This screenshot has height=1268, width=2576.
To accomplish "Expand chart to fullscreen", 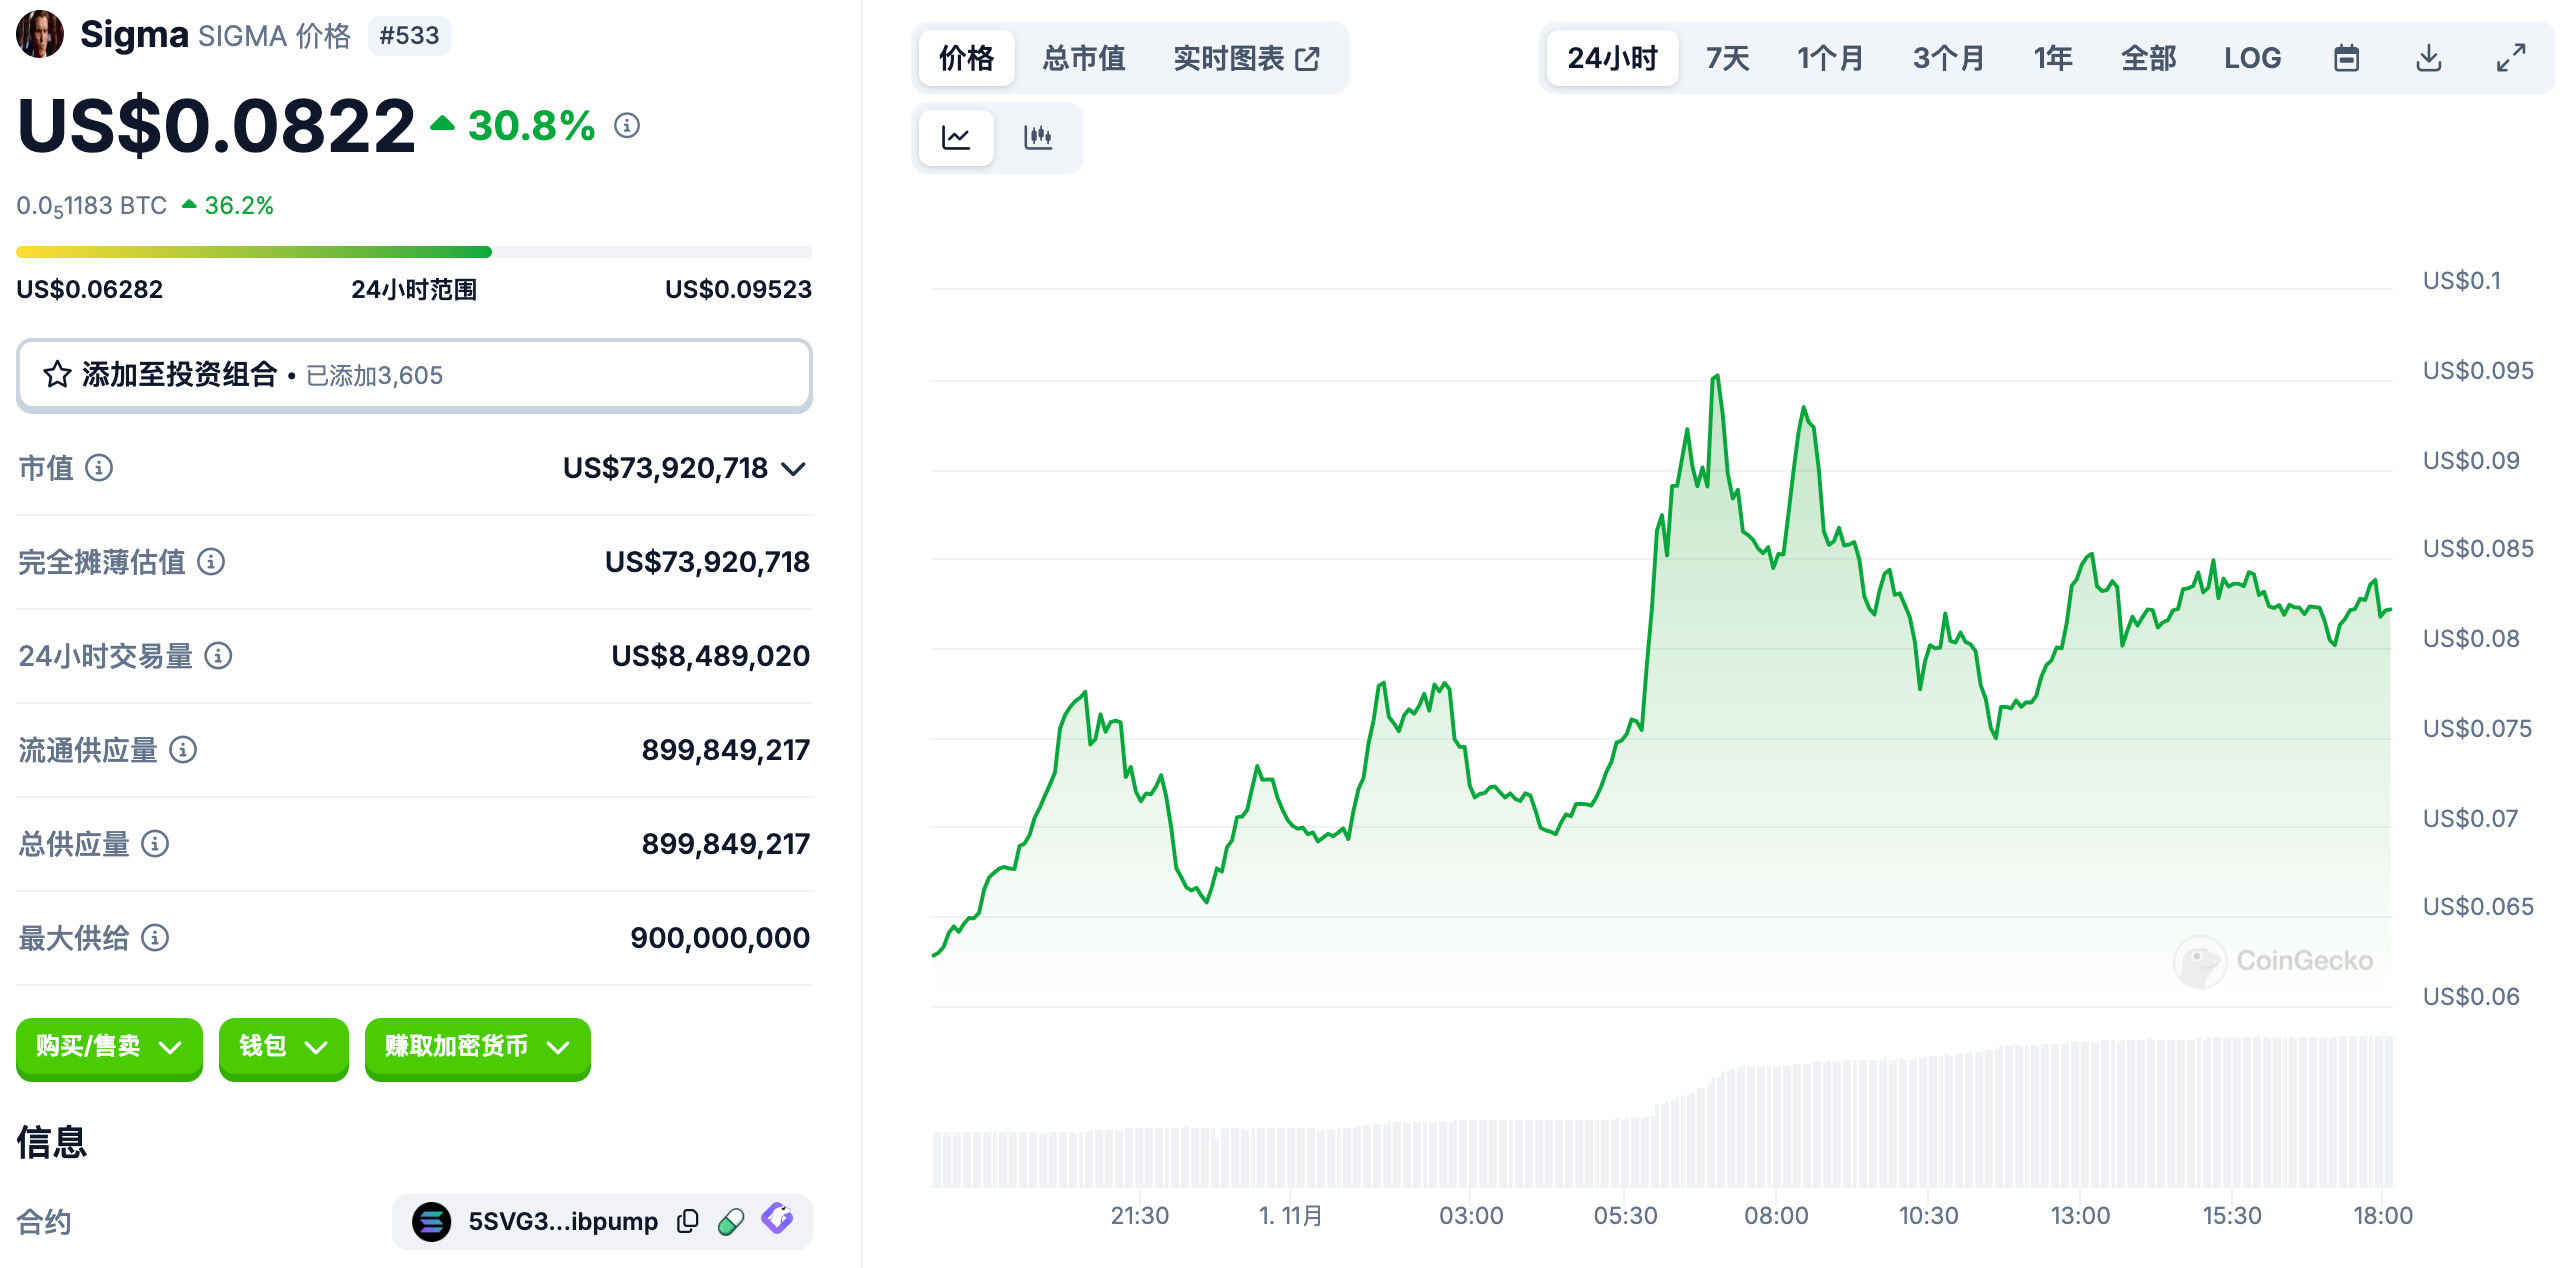I will click(x=2510, y=58).
